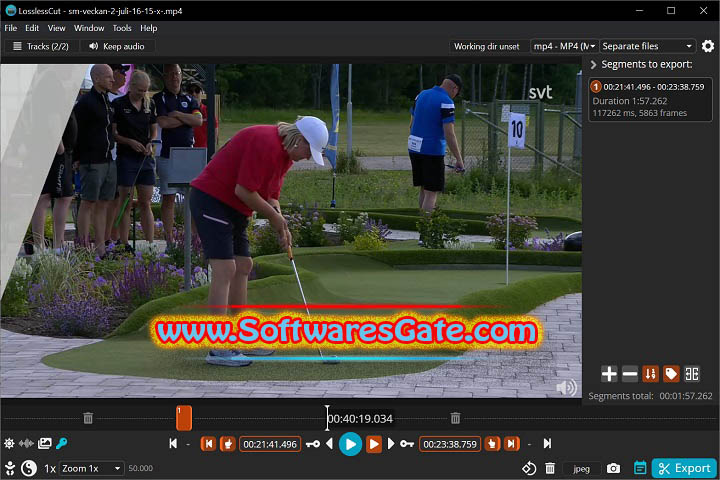Click the simple mode toggle baby icon
720x480 pixels.
point(10,468)
